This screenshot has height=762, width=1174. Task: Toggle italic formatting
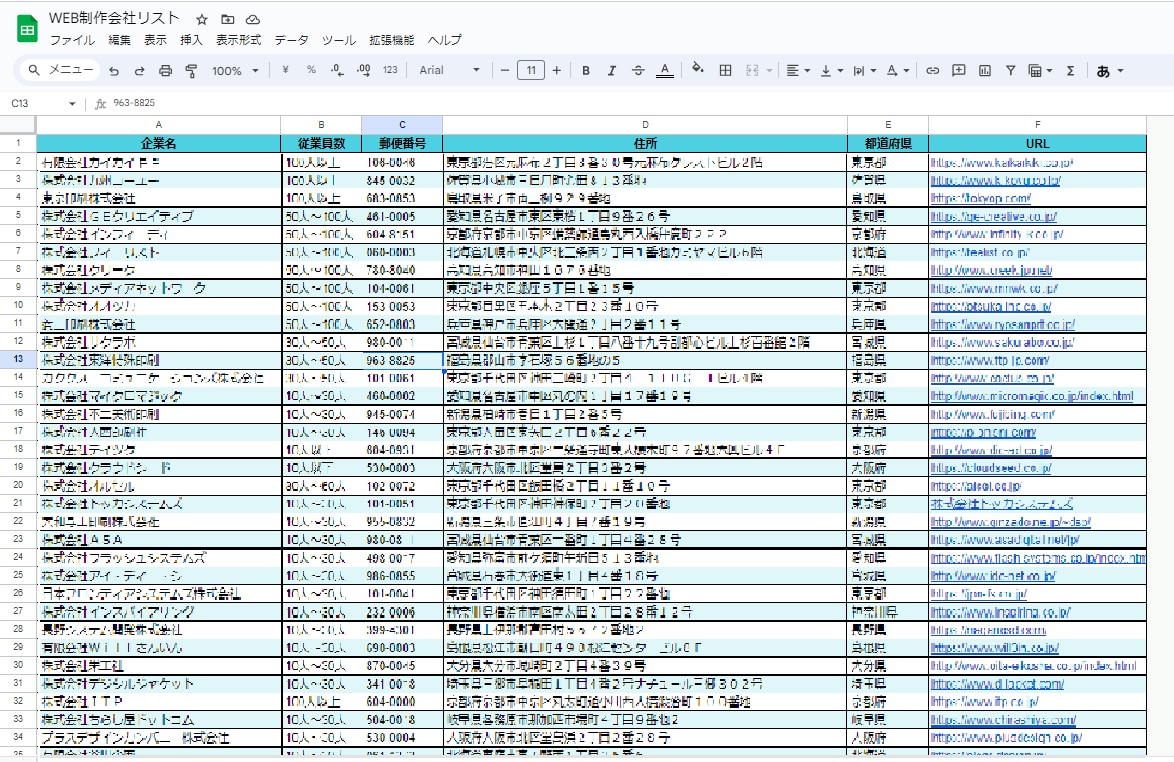pyautogui.click(x=612, y=70)
